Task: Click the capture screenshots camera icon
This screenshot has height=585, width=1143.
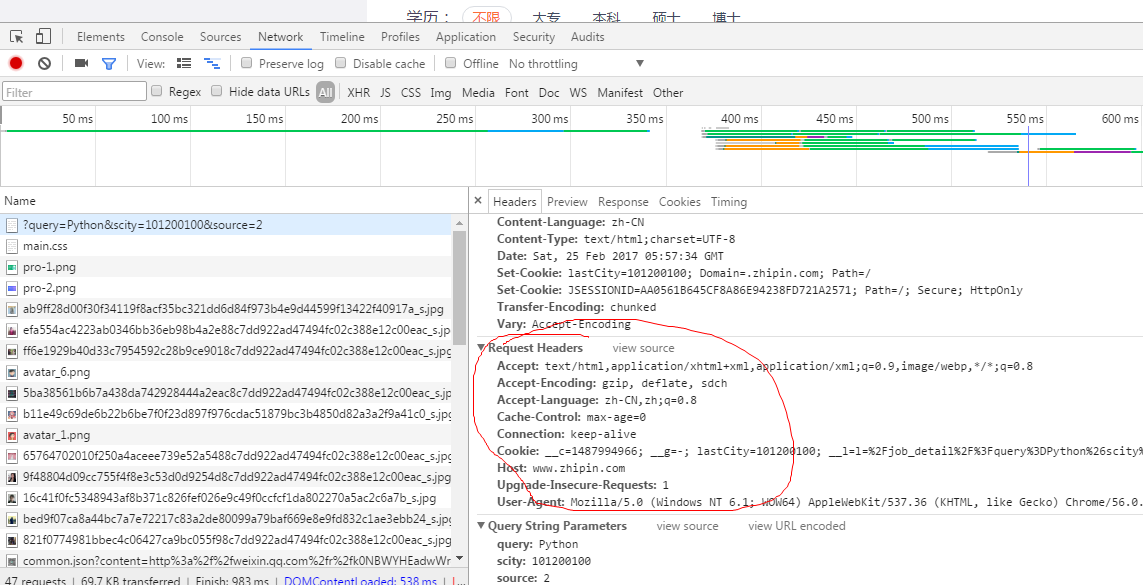Action: click(81, 63)
